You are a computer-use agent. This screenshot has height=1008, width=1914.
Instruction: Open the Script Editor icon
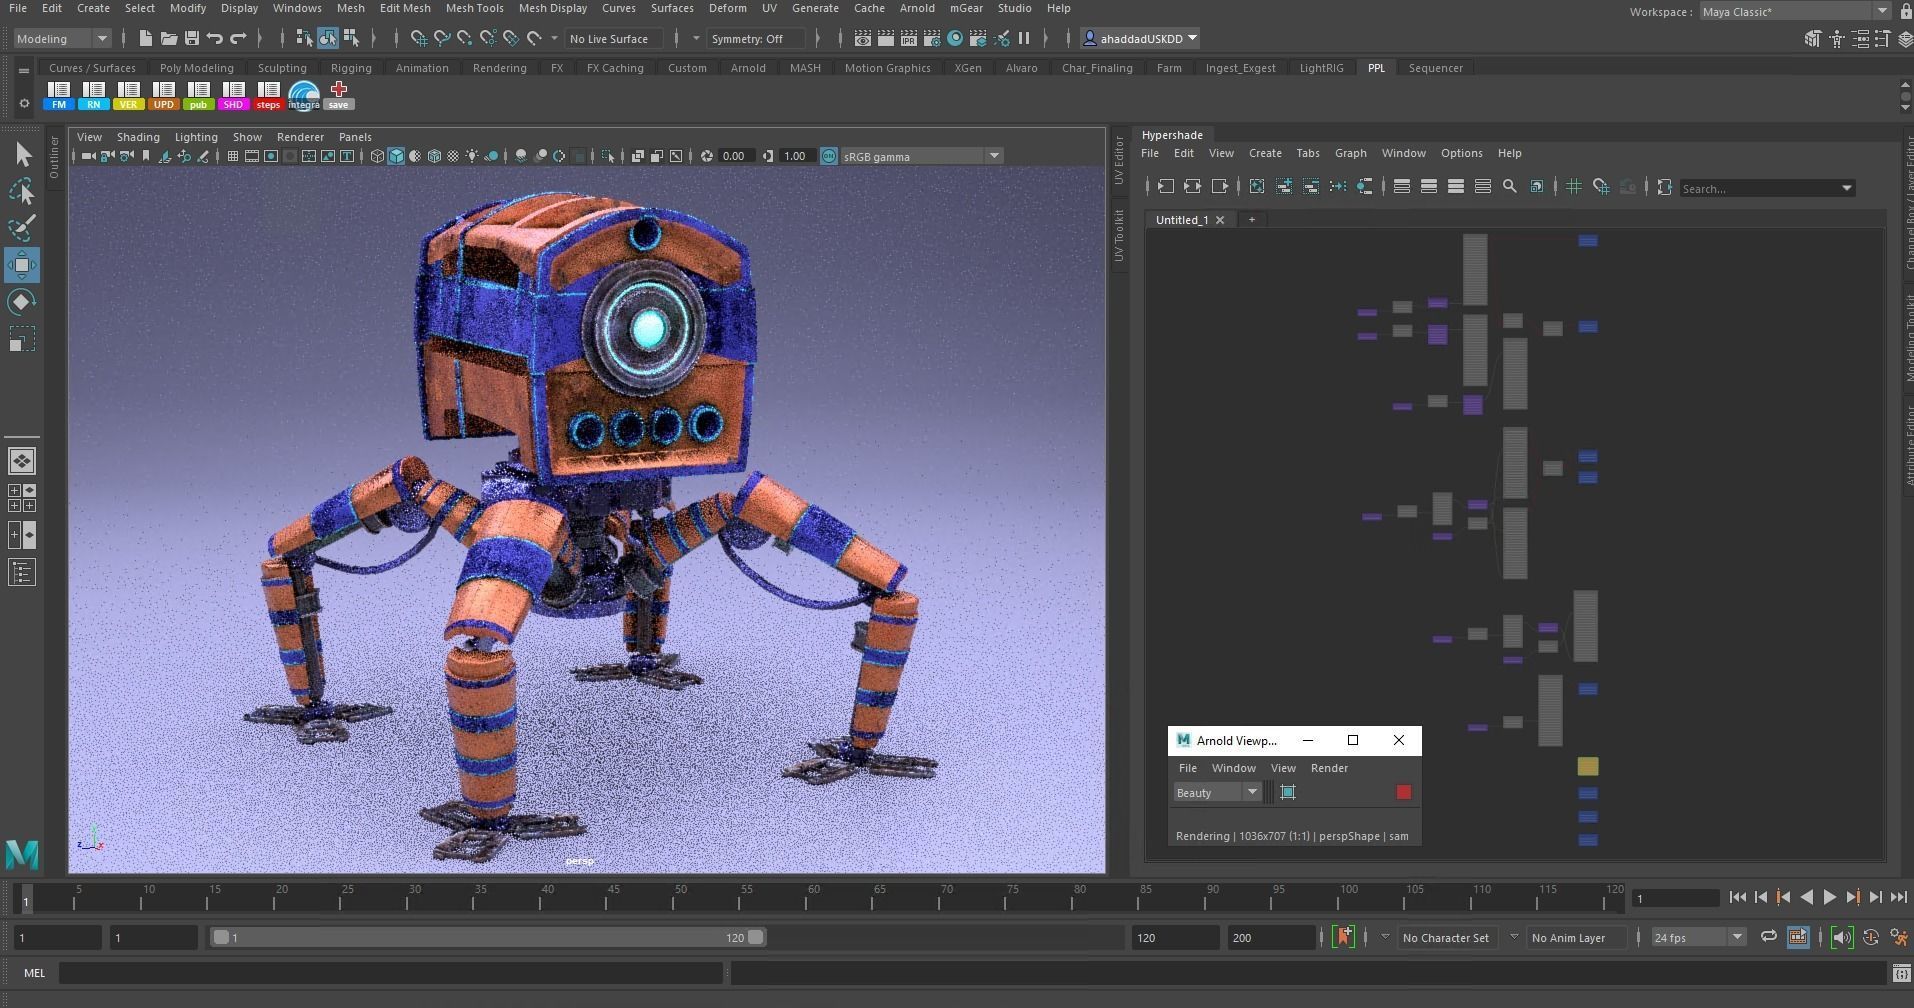pos(1901,973)
